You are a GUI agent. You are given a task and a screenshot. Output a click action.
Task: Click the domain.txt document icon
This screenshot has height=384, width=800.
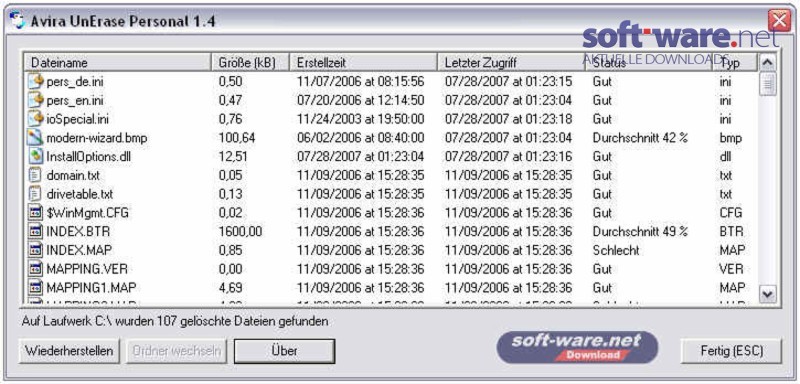tap(36, 175)
